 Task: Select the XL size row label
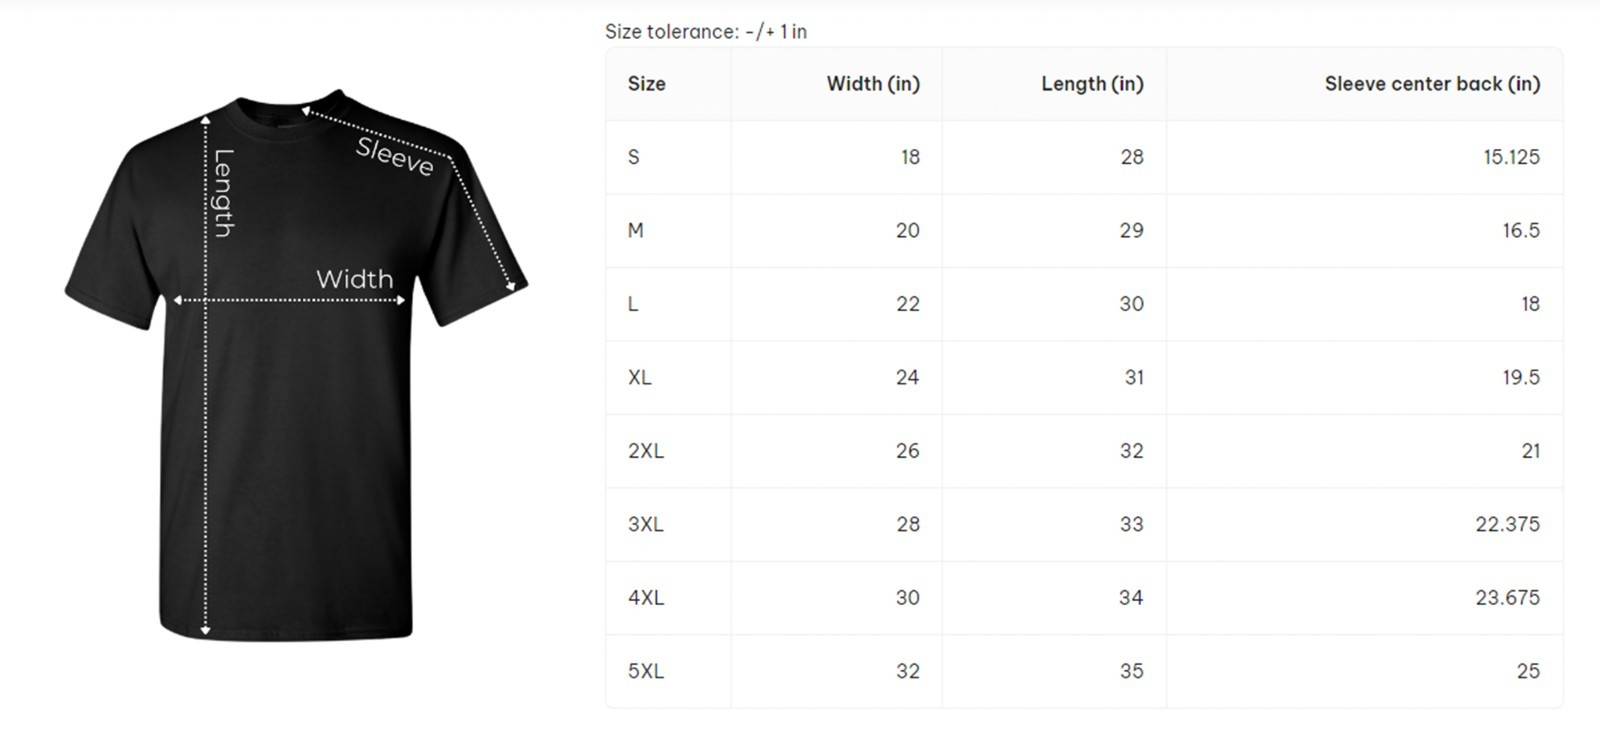[x=639, y=377]
